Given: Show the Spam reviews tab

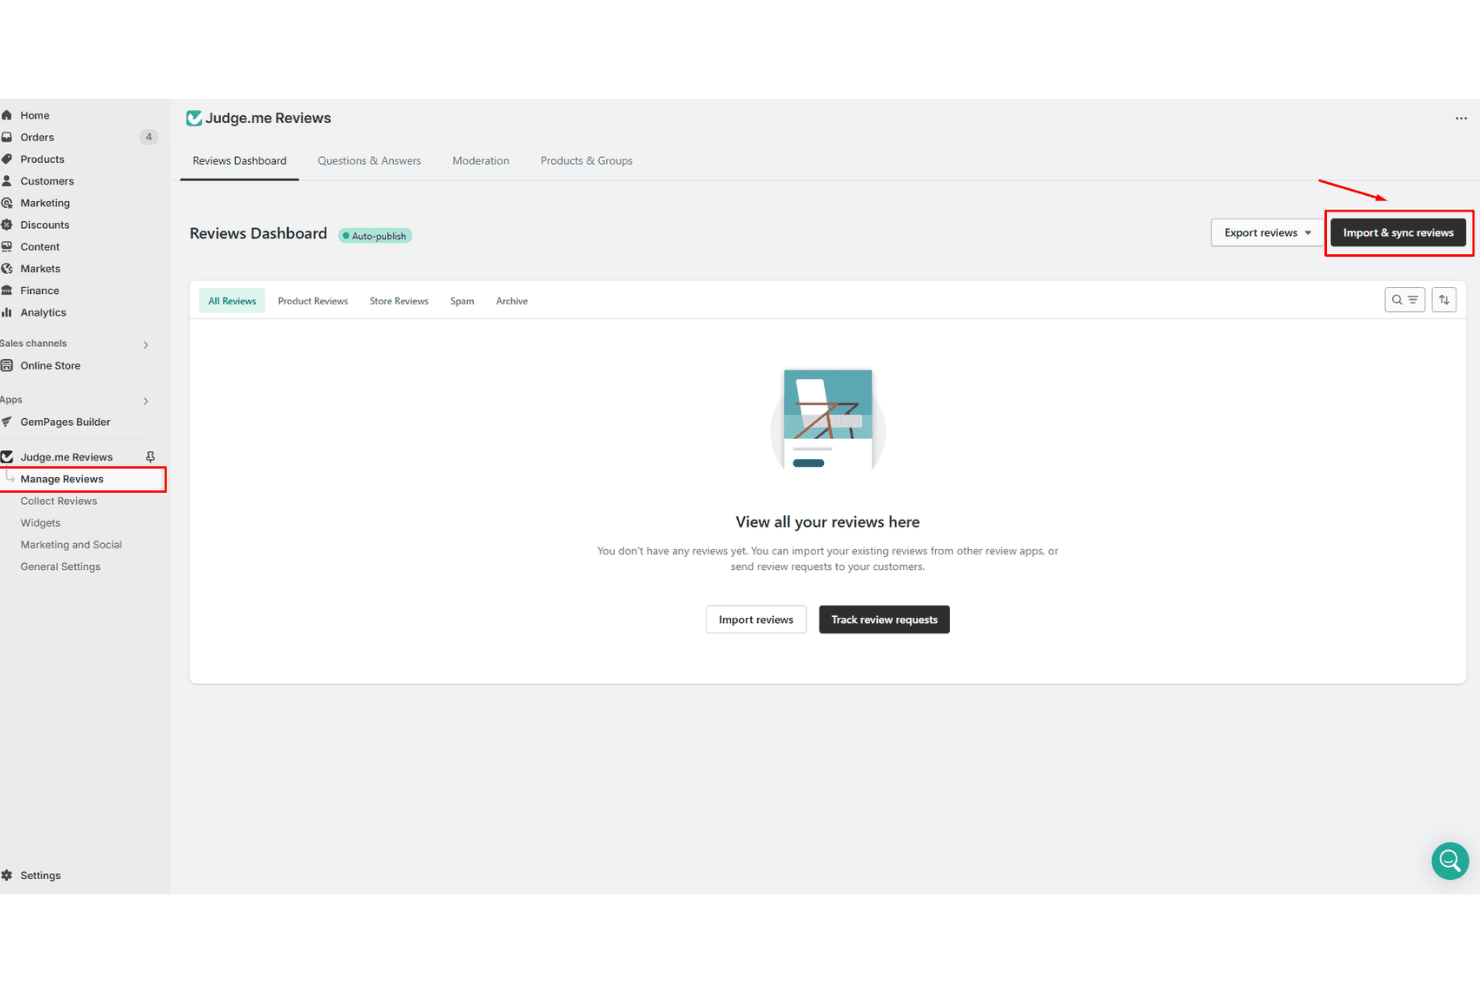Looking at the screenshot, I should [462, 301].
